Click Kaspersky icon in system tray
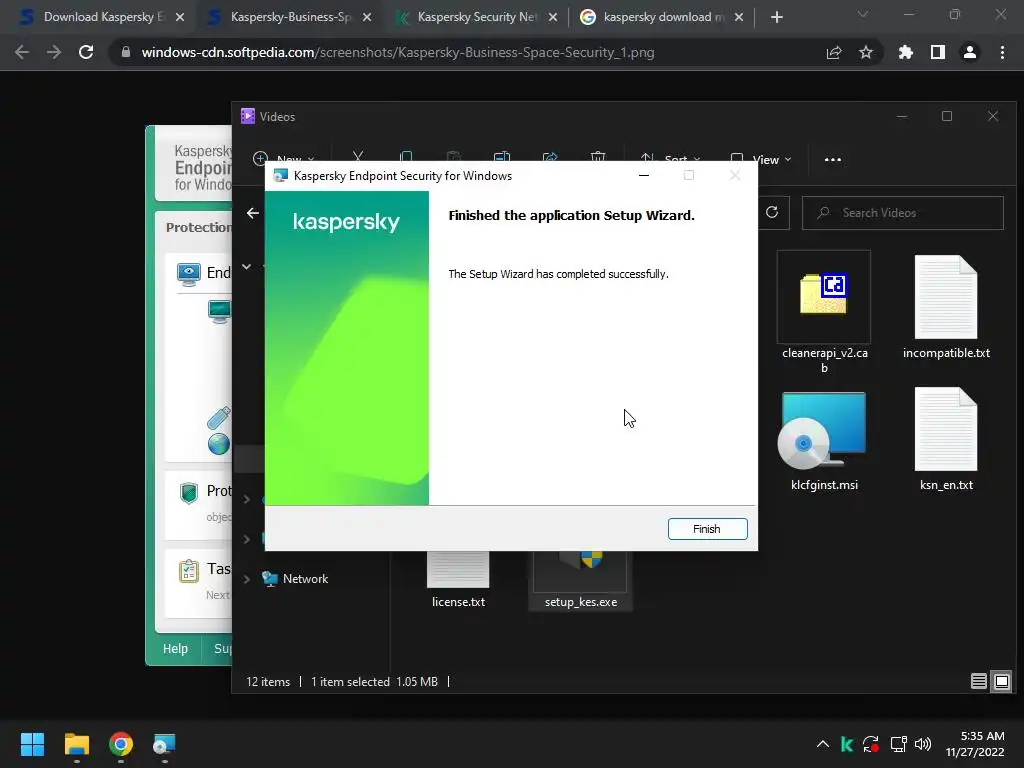The height and width of the screenshot is (768, 1024). [x=847, y=744]
